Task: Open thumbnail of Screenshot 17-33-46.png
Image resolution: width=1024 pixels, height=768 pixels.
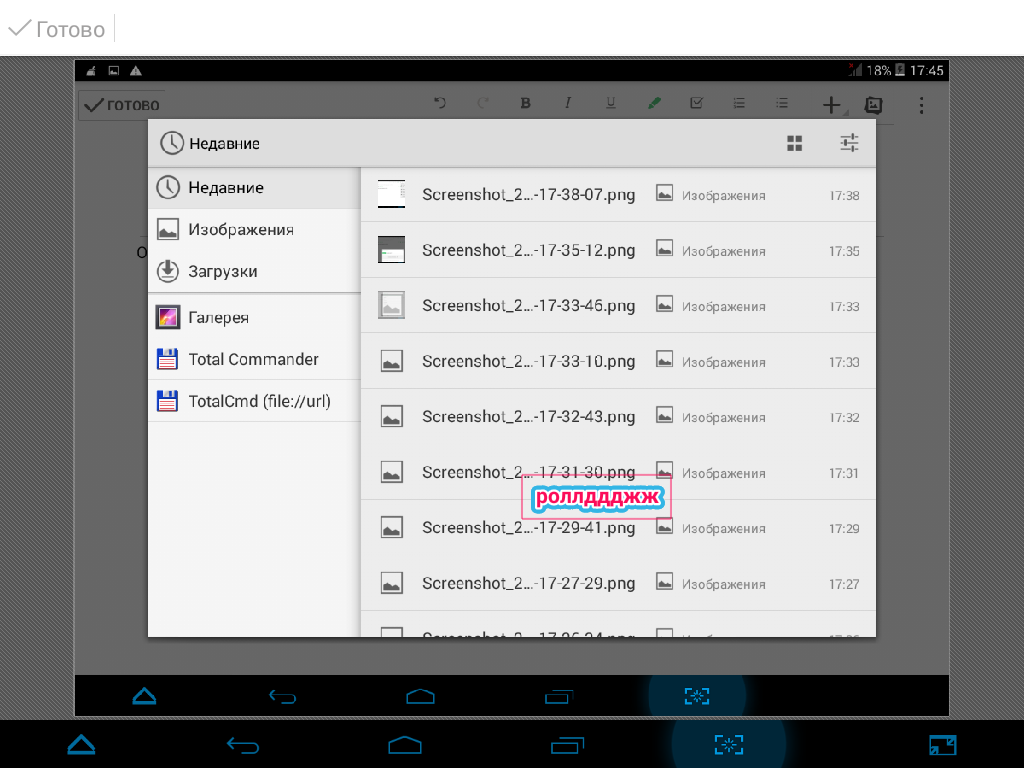Action: [391, 305]
